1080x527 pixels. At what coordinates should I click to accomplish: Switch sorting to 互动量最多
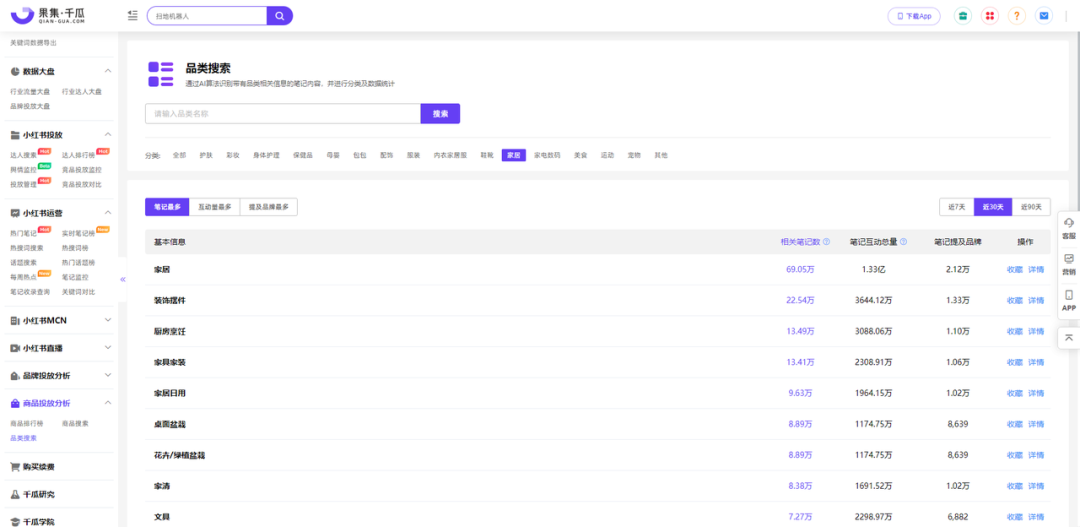click(x=214, y=207)
